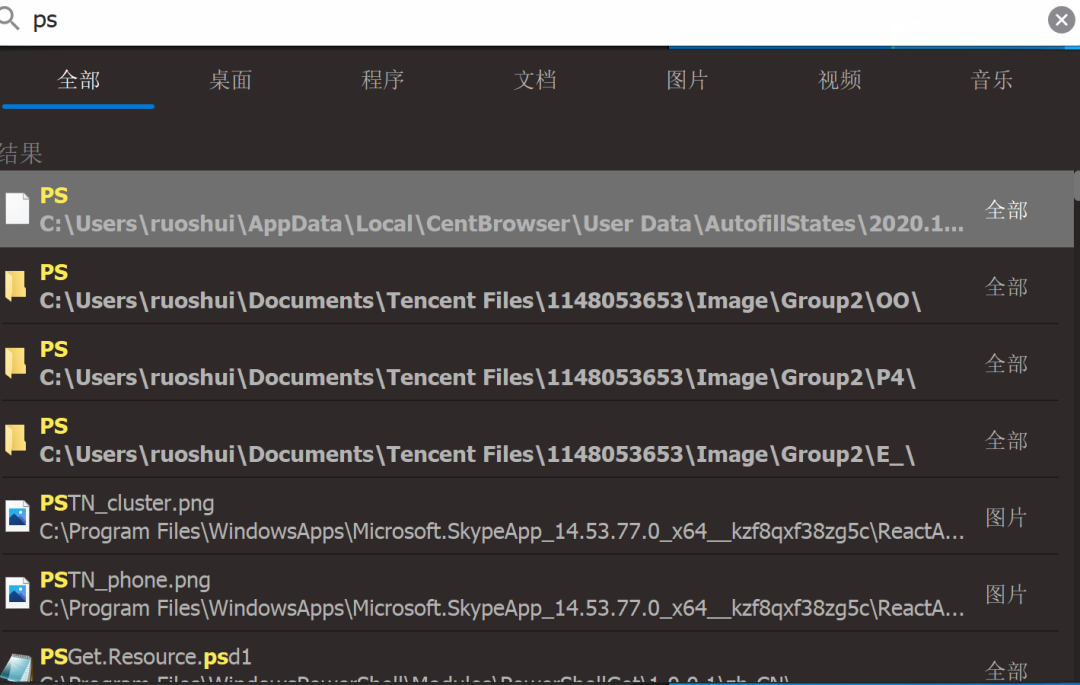Click the results list scrollbar thumb
Image resolution: width=1080 pixels, height=685 pixels.
1077,186
